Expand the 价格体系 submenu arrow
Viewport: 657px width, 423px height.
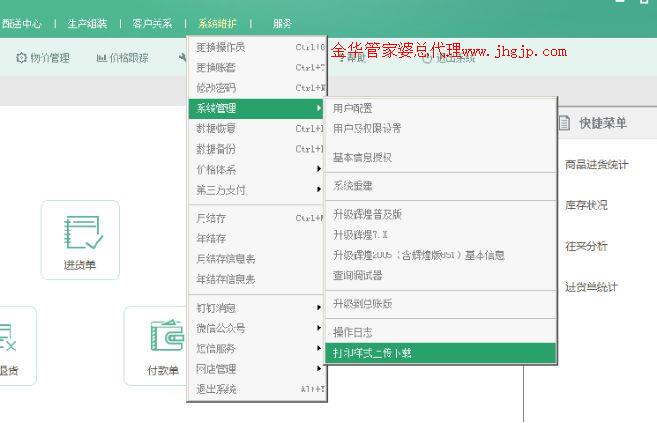pos(319,169)
